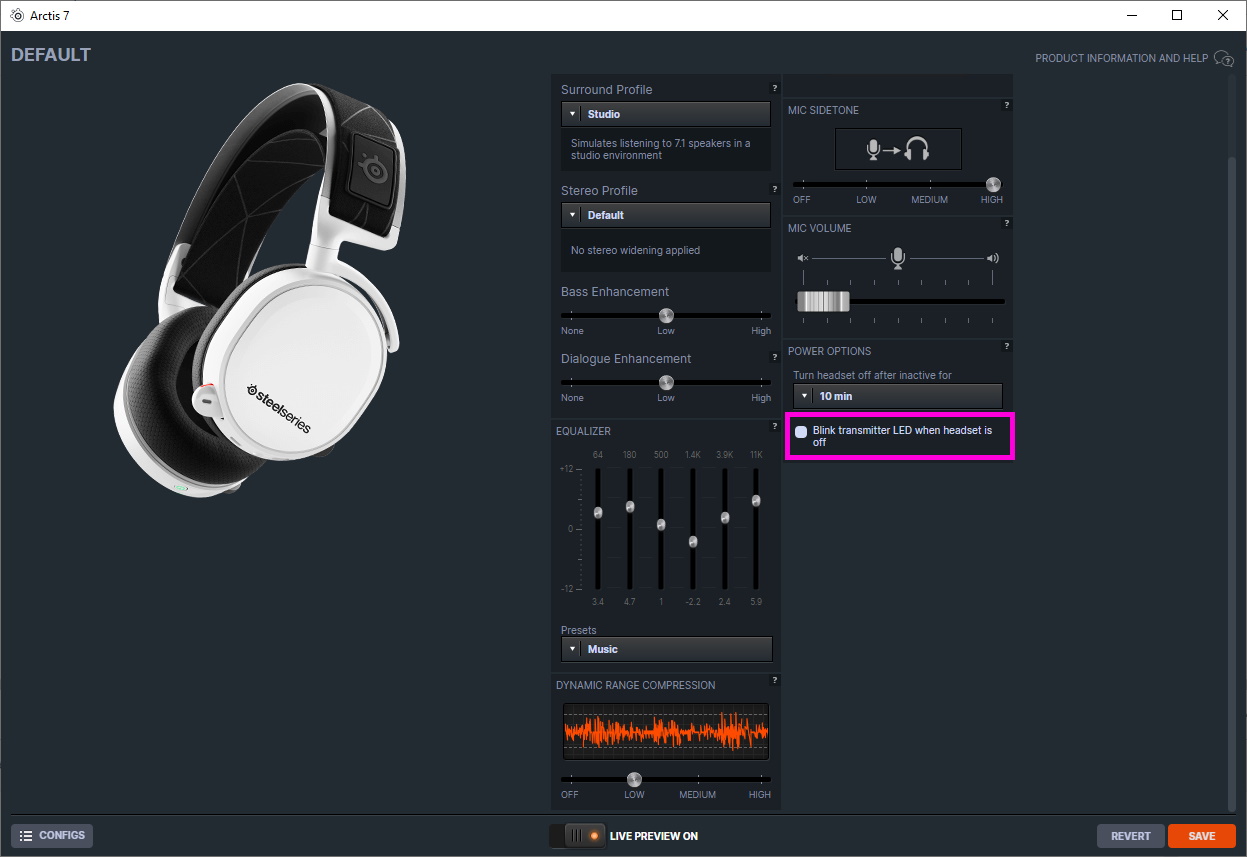Click the Compression OFF label
This screenshot has height=857, width=1247.
(x=570, y=795)
